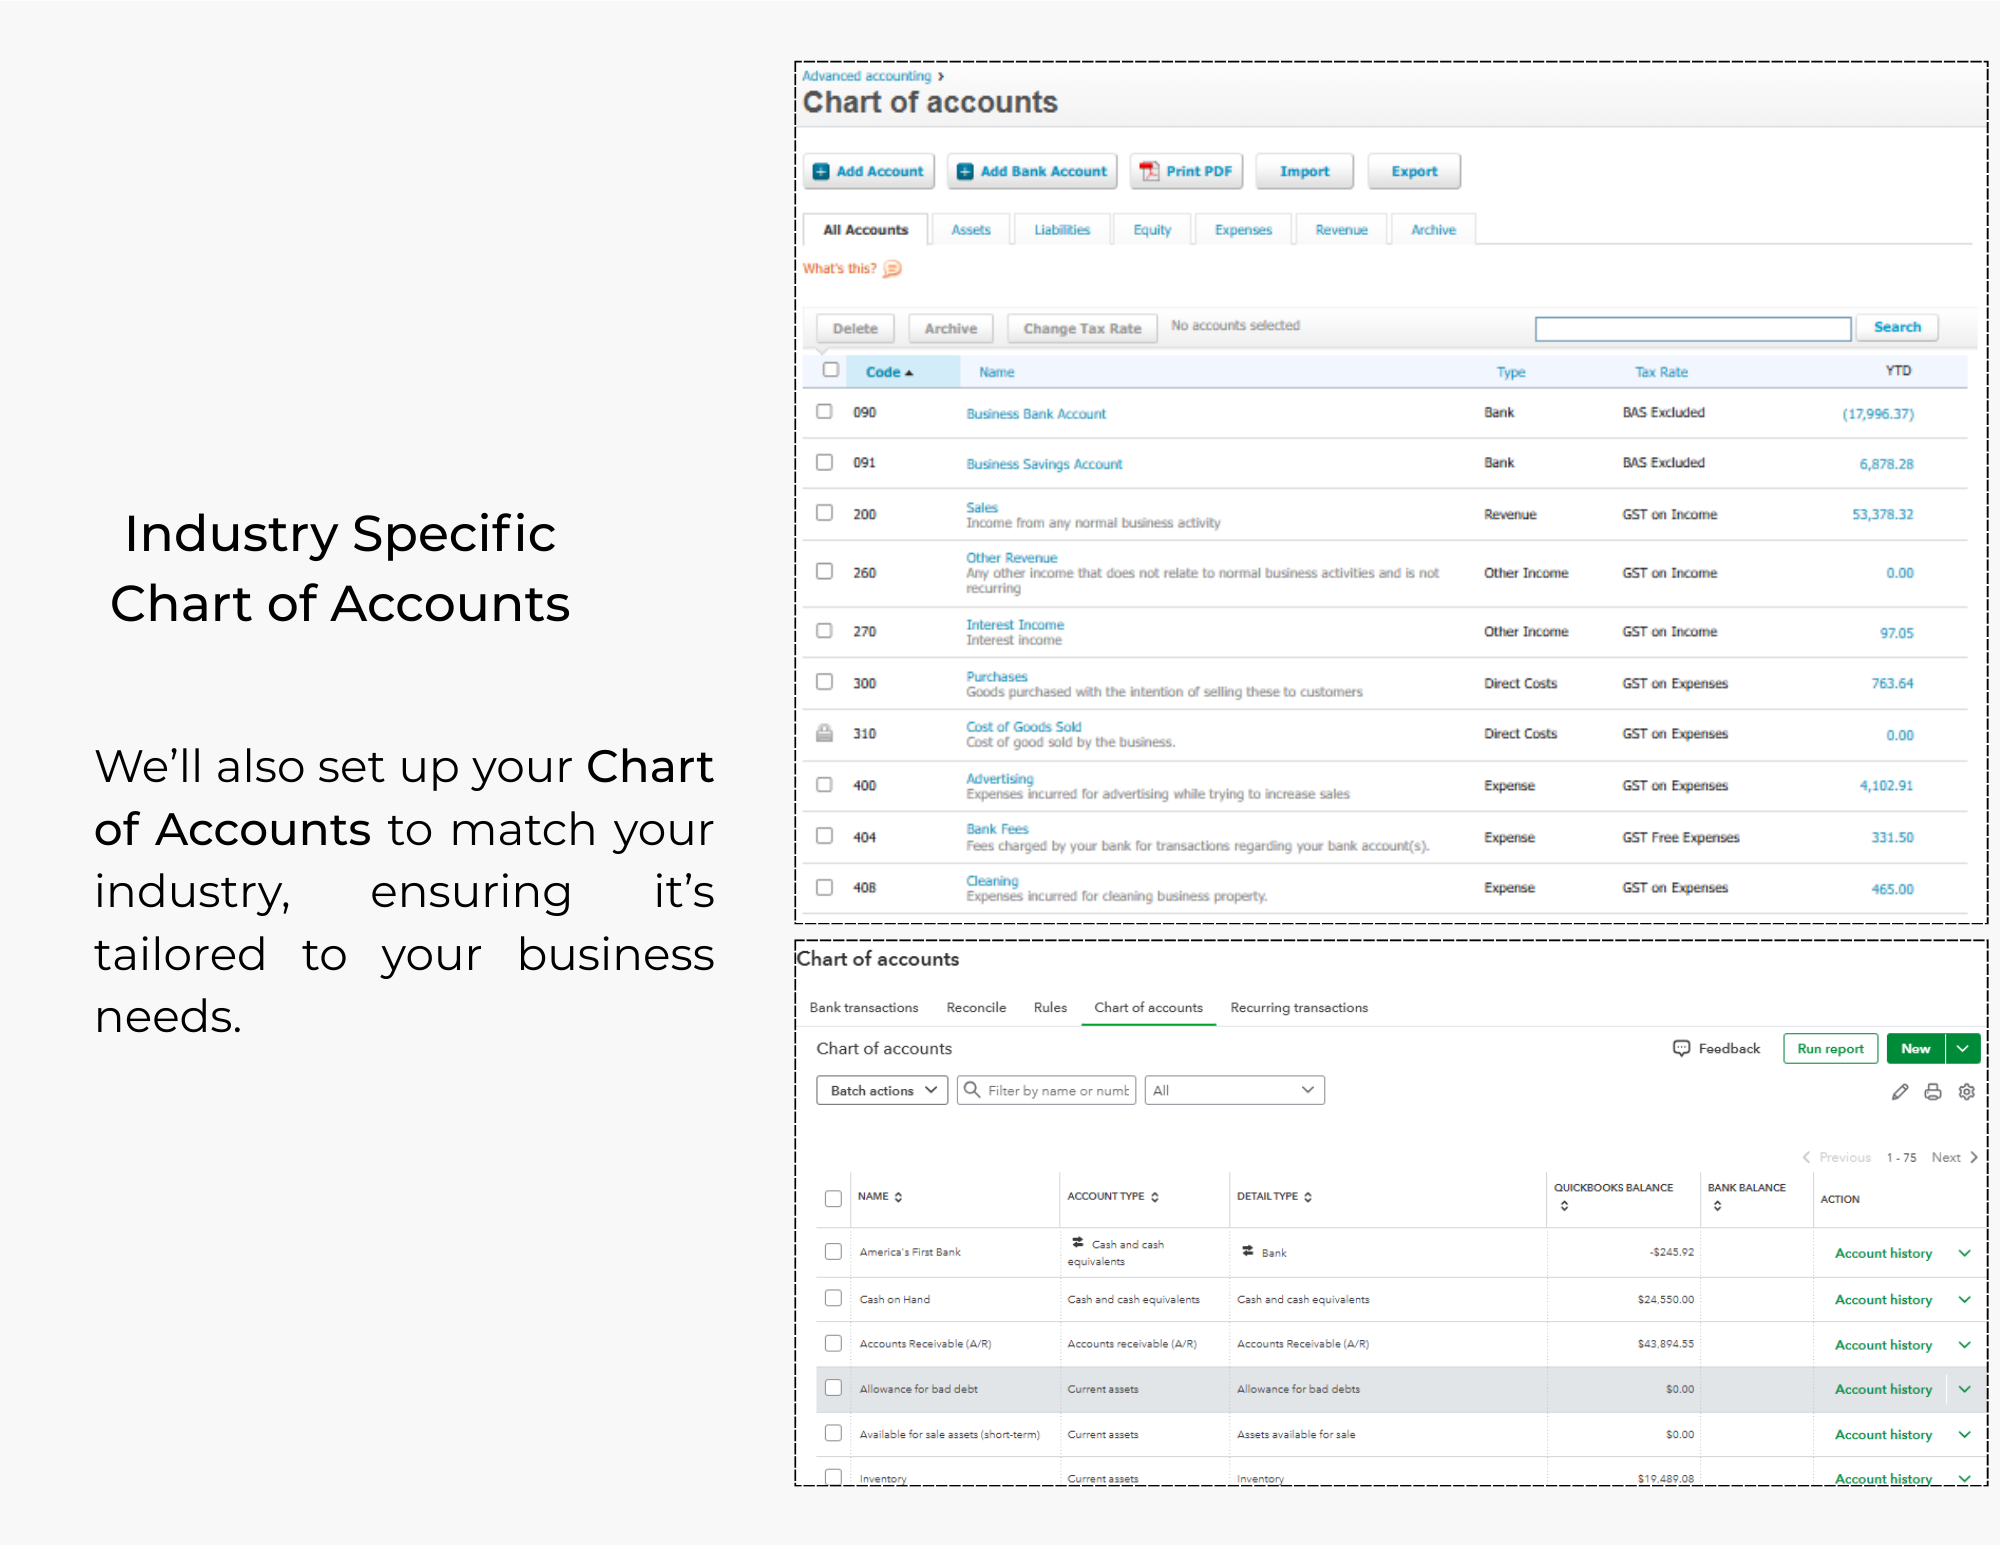This screenshot has width=2000, height=1545.
Task: Open the Batch actions dropdown
Action: click(x=882, y=1090)
